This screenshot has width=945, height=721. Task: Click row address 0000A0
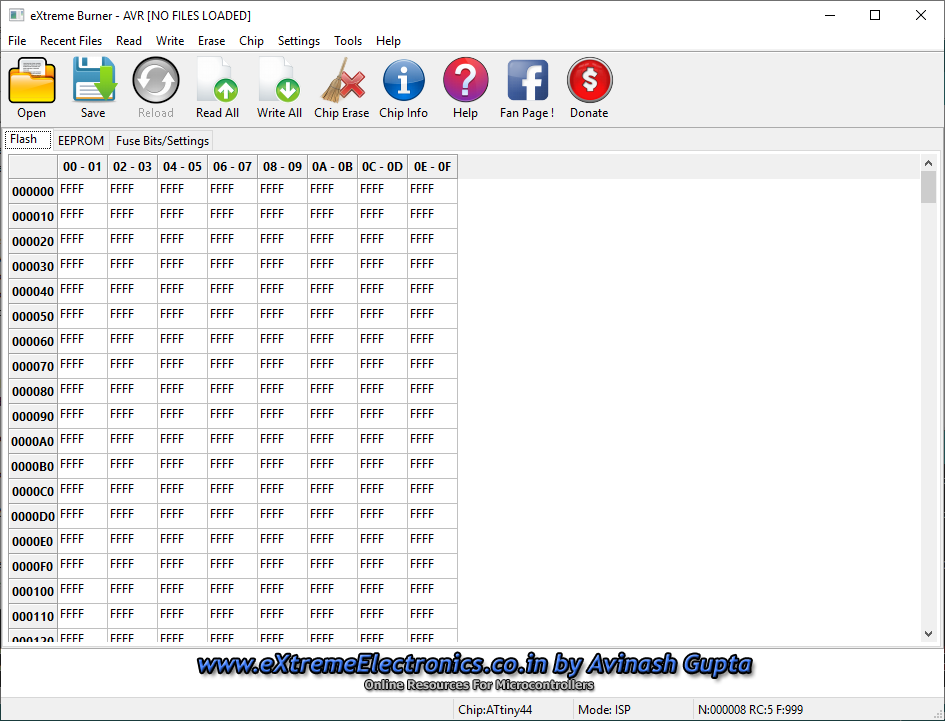point(33,442)
